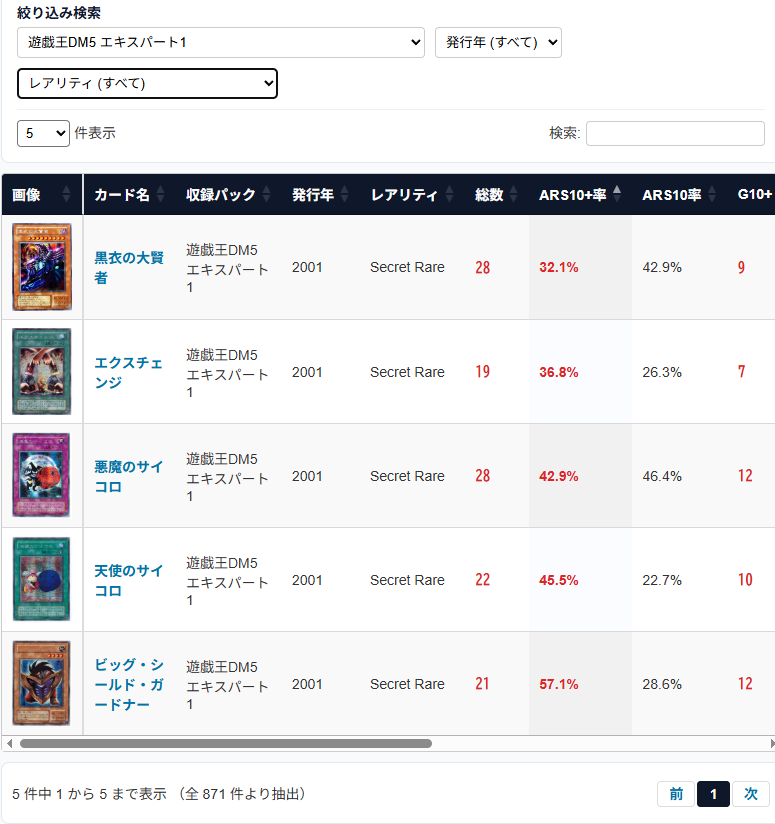Open the エクスチェンジ card link
This screenshot has height=824, width=775.
[129, 373]
